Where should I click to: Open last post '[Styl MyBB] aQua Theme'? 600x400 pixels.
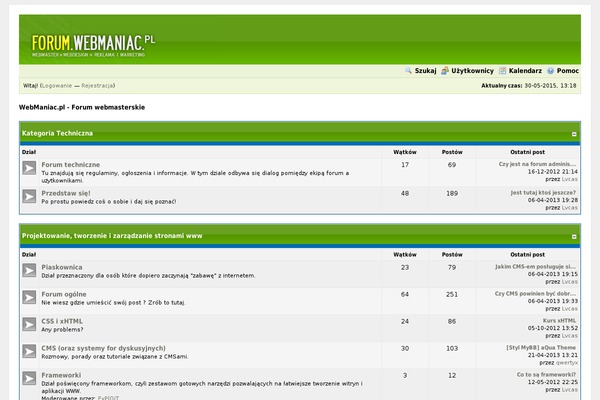coord(541,348)
